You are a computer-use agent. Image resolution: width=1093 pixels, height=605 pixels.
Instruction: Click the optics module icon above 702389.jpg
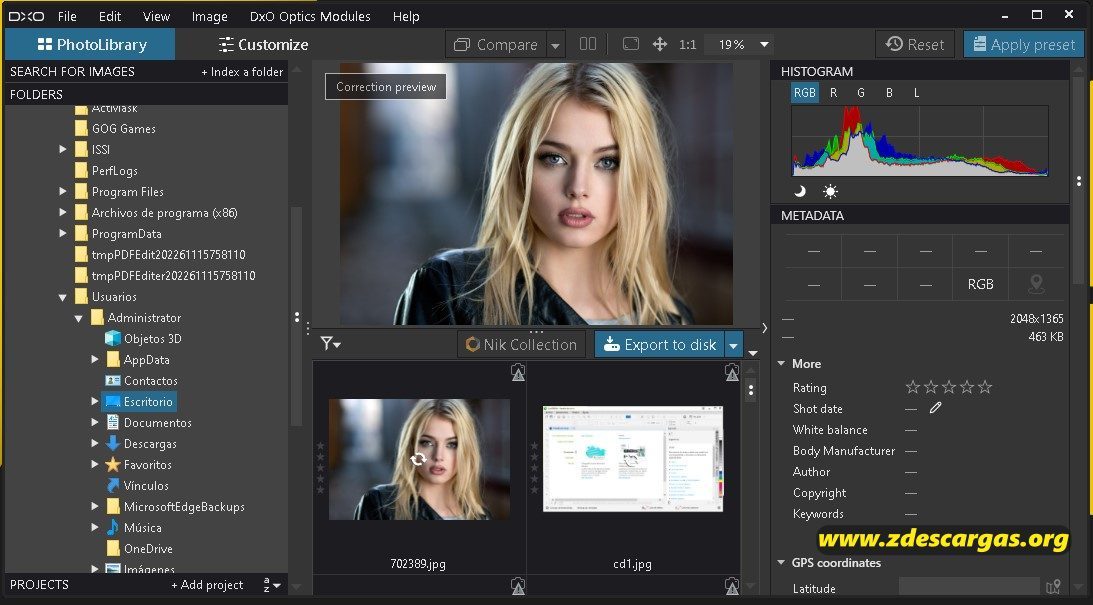point(518,372)
